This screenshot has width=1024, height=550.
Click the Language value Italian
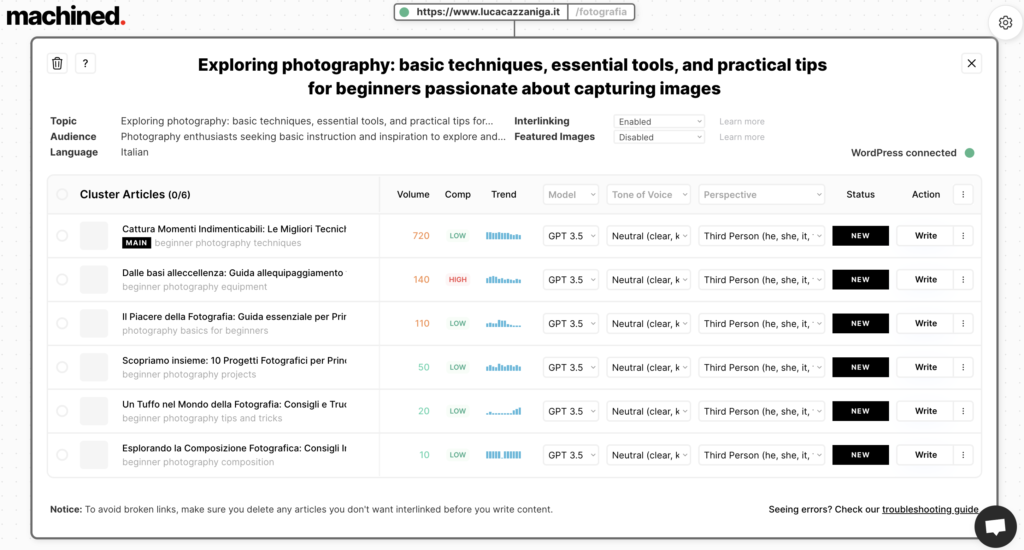pyautogui.click(x=135, y=152)
